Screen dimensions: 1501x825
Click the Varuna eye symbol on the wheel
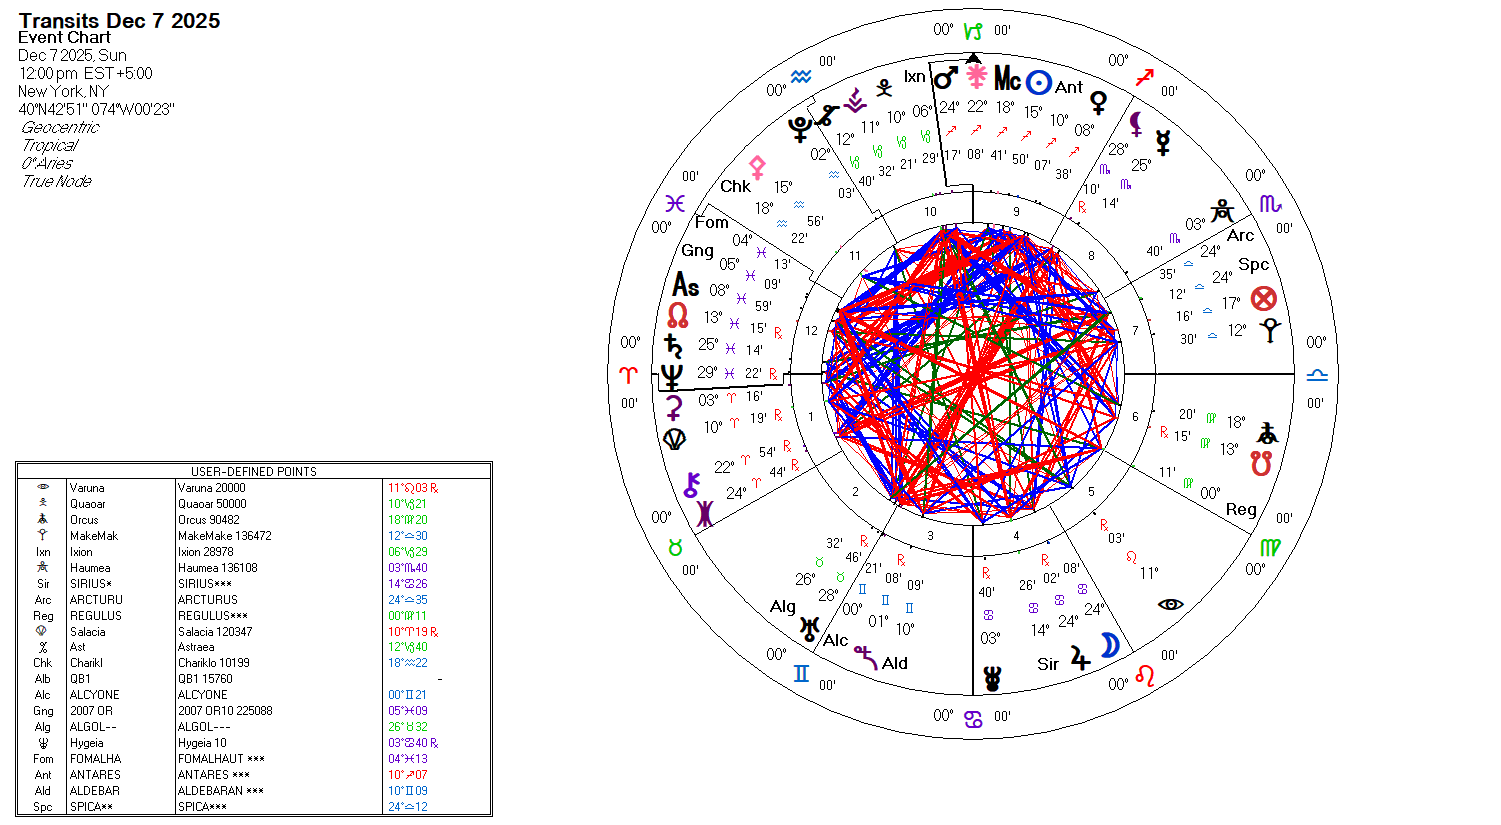coord(1170,604)
